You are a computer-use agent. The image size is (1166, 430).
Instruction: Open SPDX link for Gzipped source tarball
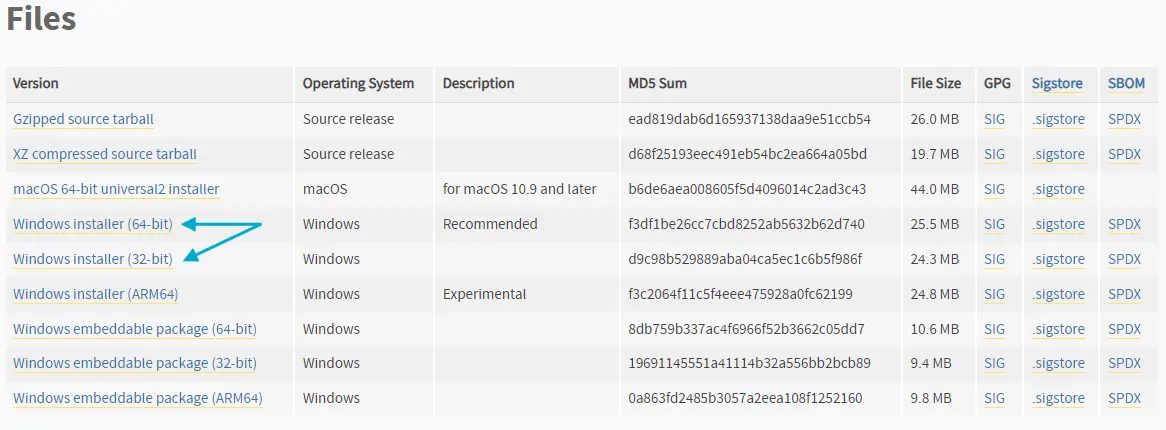coord(1124,119)
